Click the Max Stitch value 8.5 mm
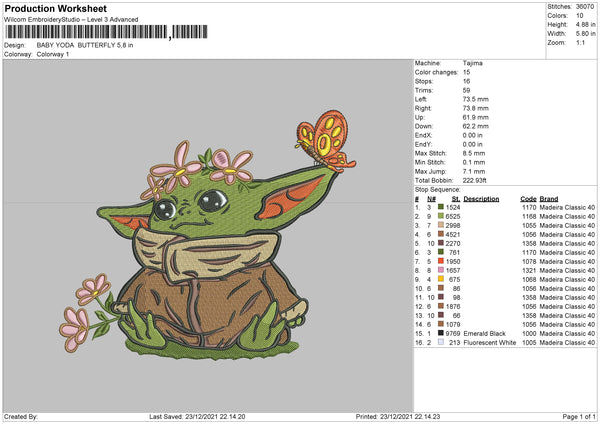Screen dimensions: 600x424 pyautogui.click(x=474, y=153)
